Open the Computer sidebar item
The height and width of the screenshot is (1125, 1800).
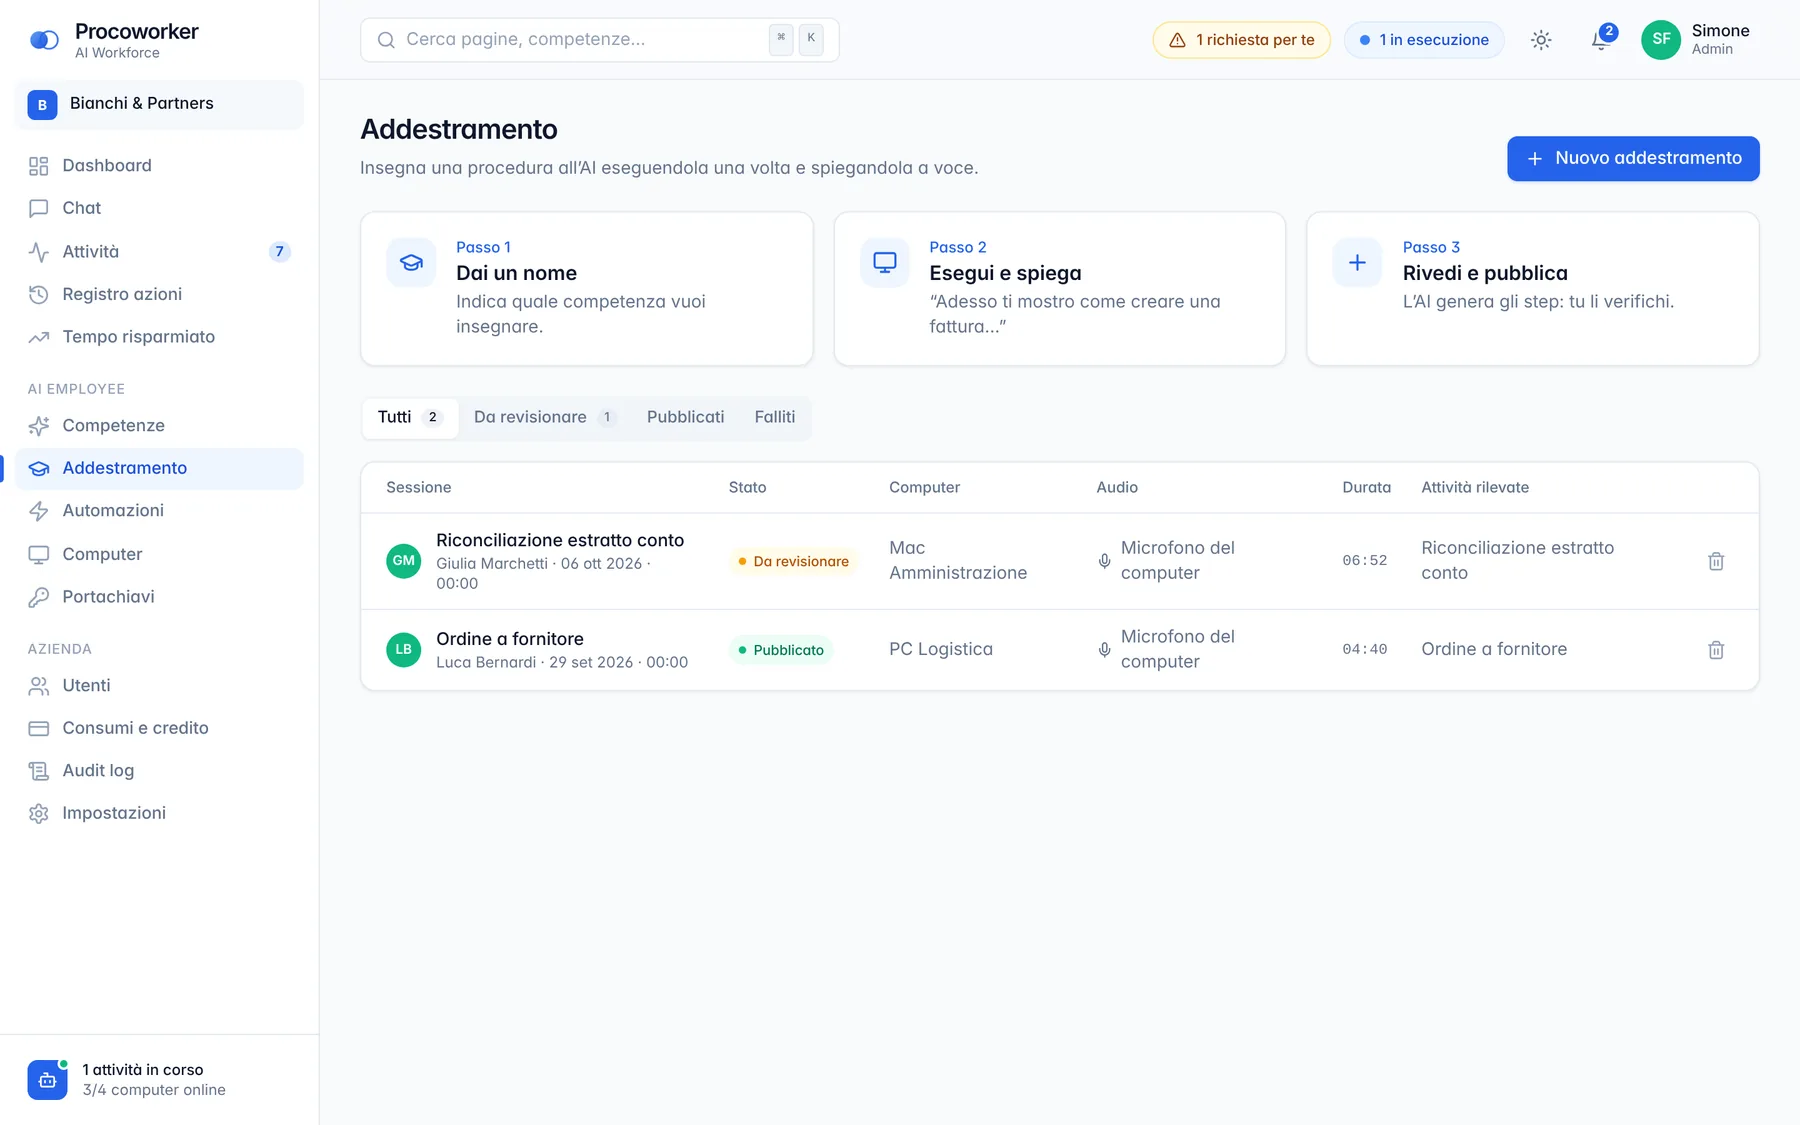click(159, 554)
